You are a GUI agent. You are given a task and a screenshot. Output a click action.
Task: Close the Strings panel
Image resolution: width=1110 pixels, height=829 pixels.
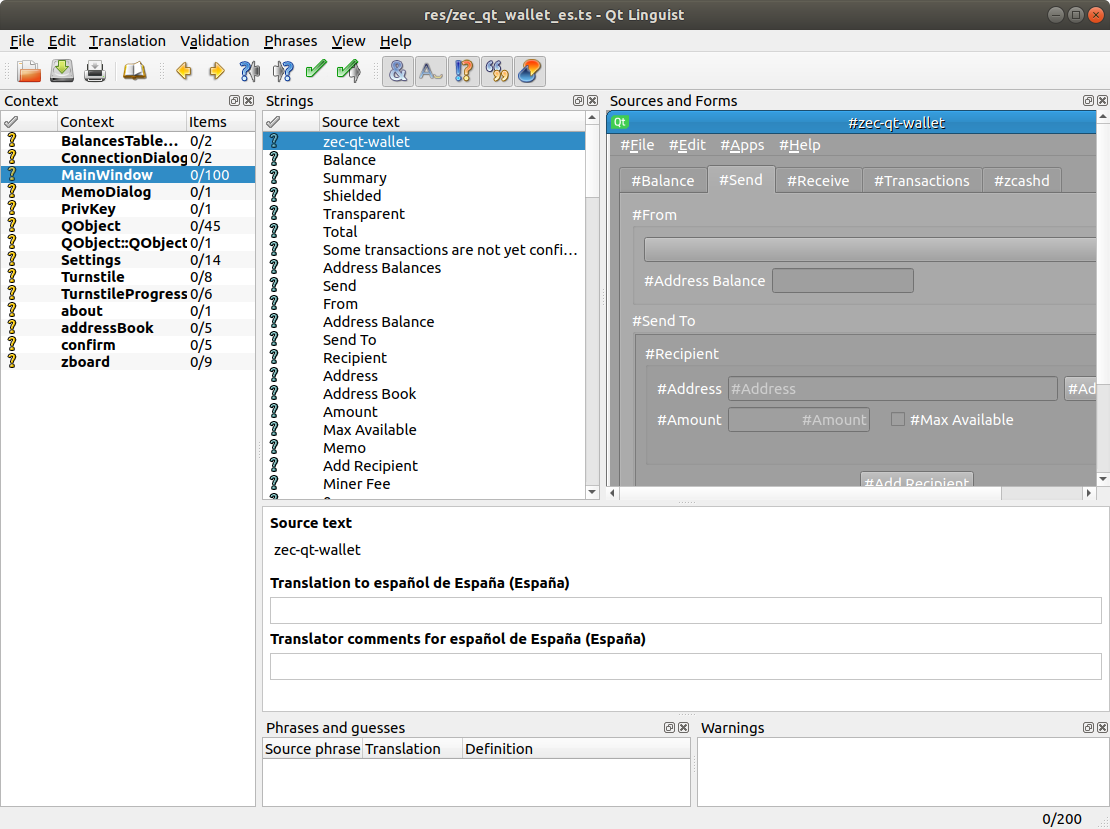click(x=593, y=101)
